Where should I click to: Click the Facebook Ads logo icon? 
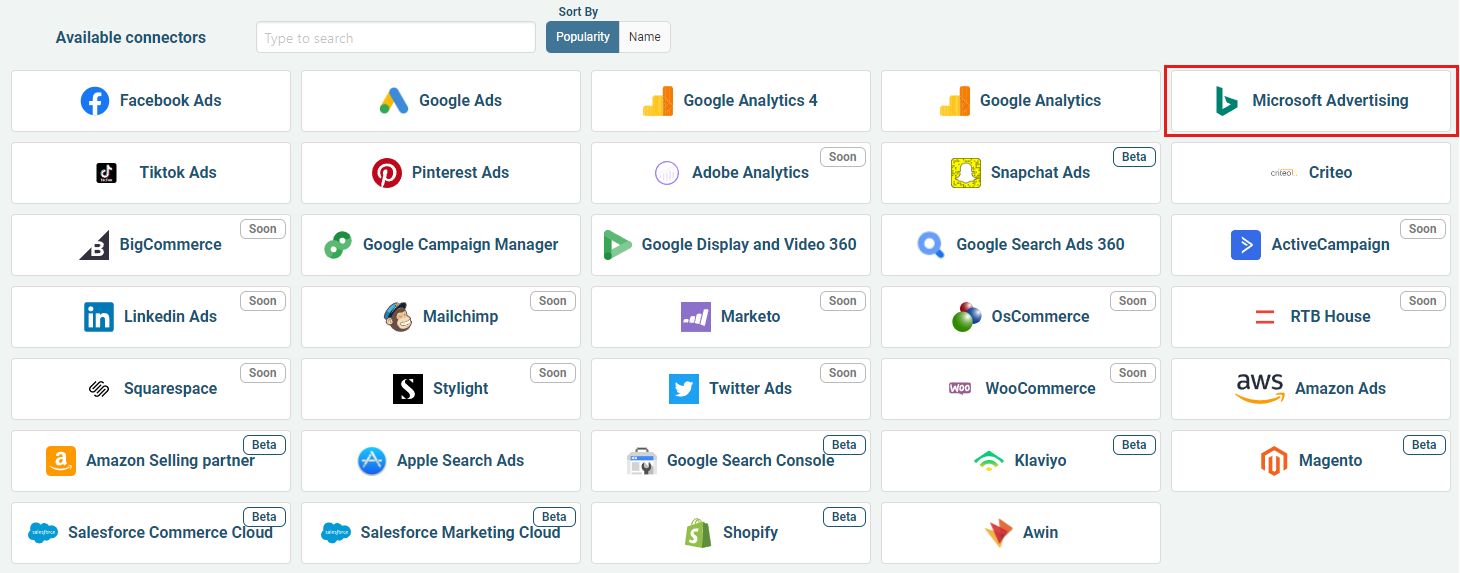[x=95, y=101]
